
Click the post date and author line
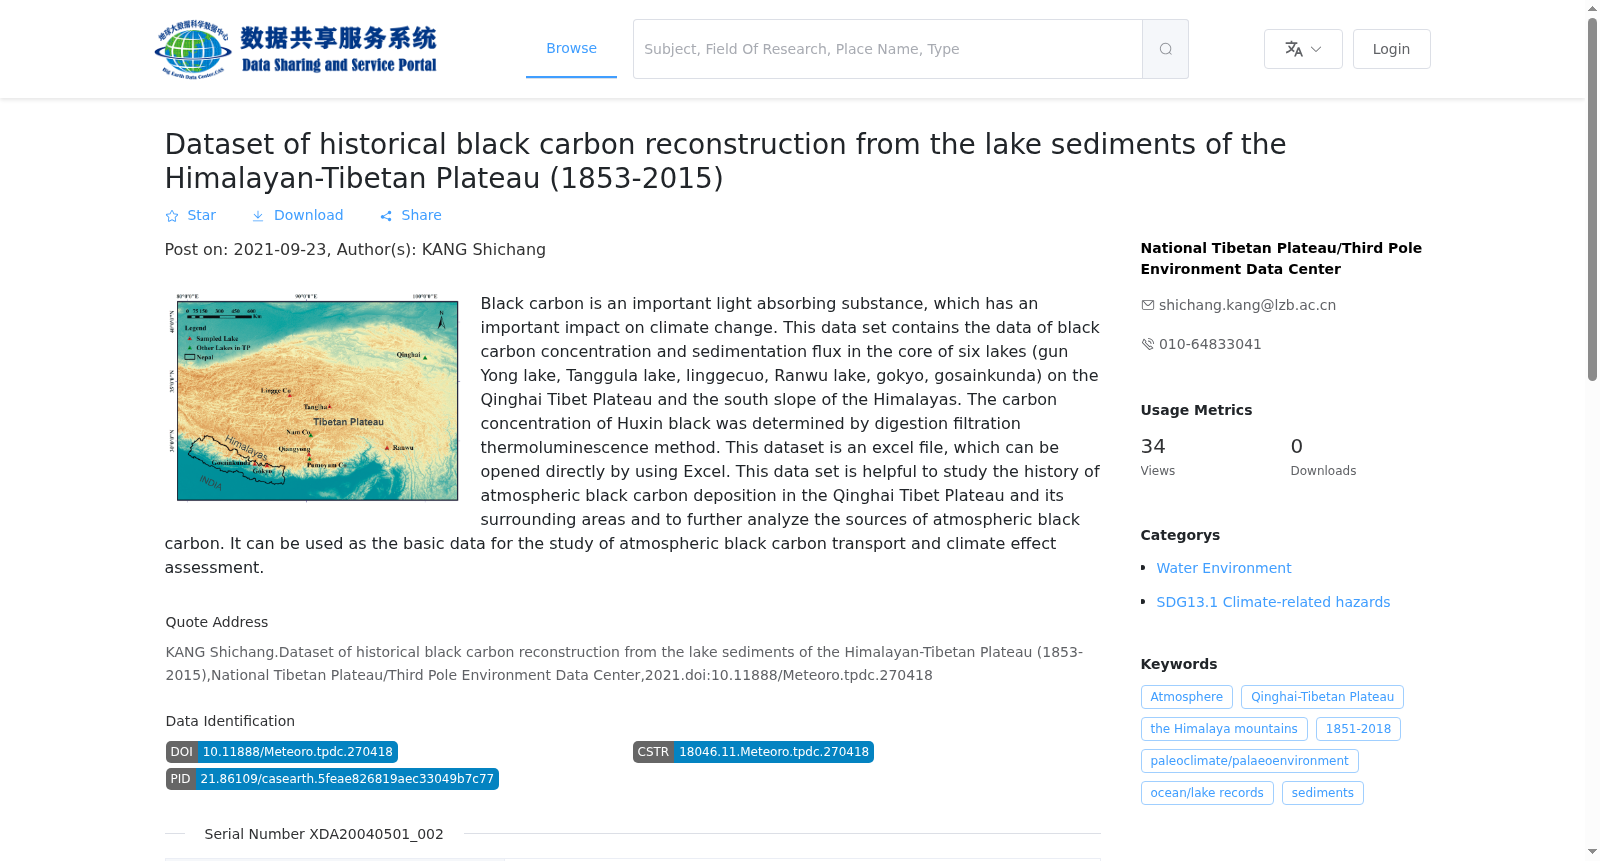click(355, 250)
